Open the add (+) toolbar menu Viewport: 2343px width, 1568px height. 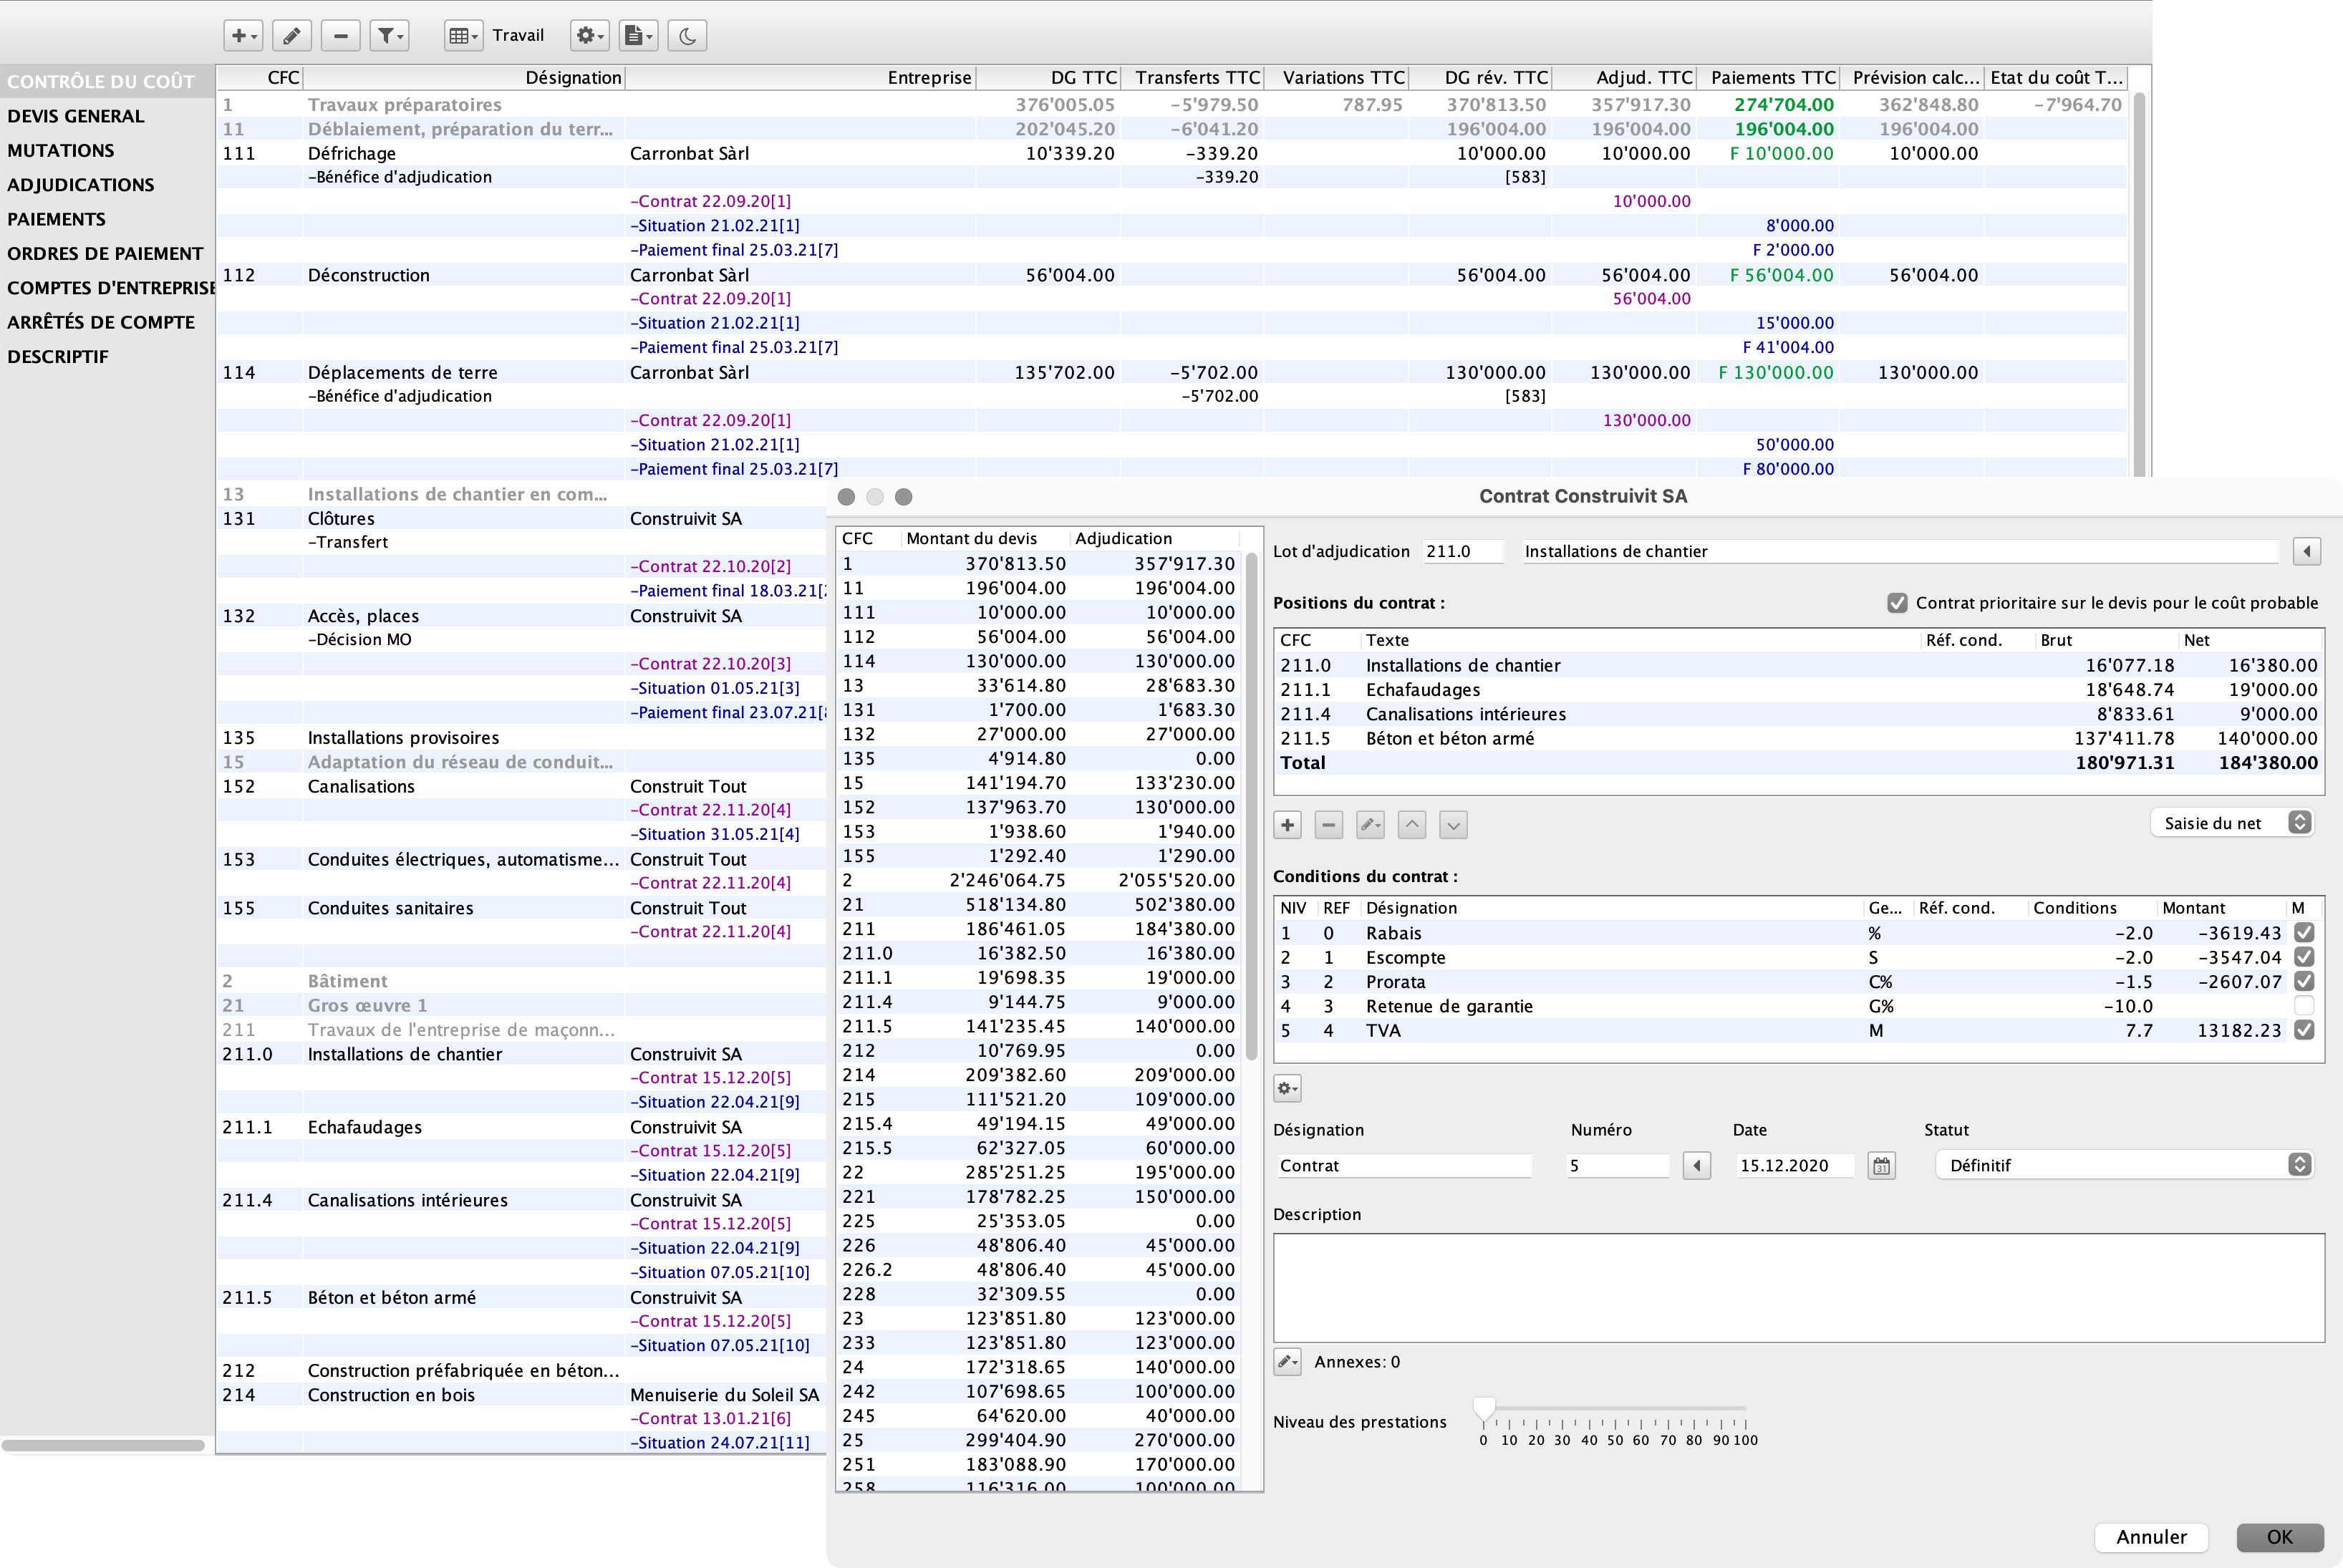click(x=243, y=36)
